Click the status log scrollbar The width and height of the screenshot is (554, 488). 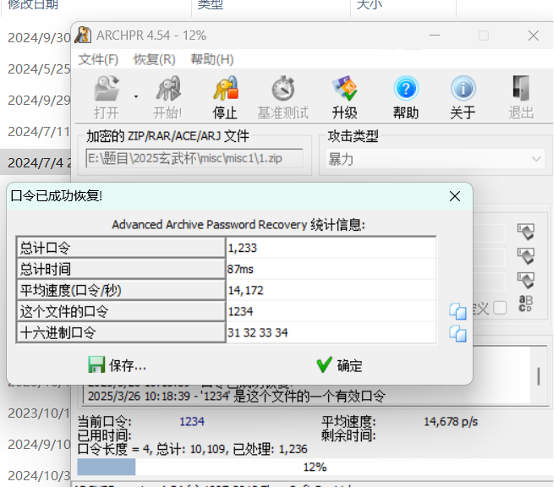click(539, 376)
